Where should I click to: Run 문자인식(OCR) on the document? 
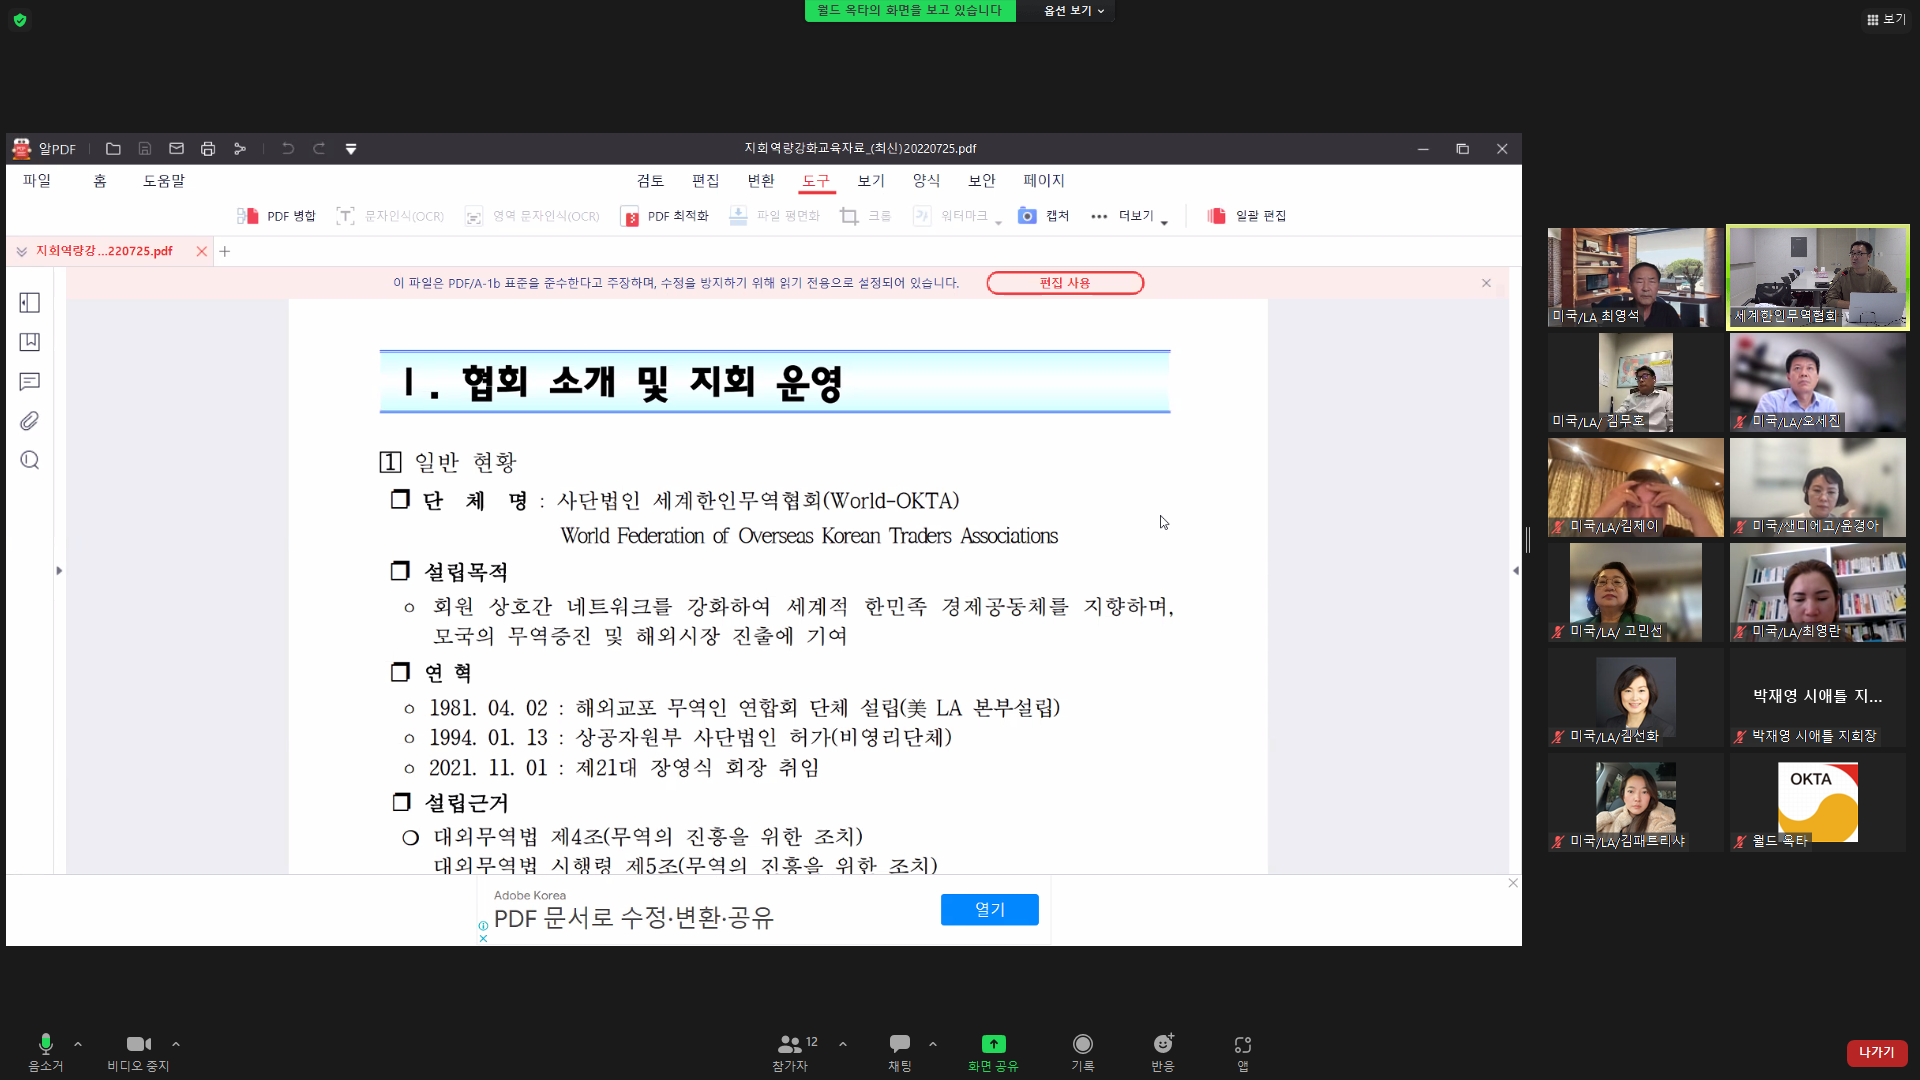coord(390,215)
